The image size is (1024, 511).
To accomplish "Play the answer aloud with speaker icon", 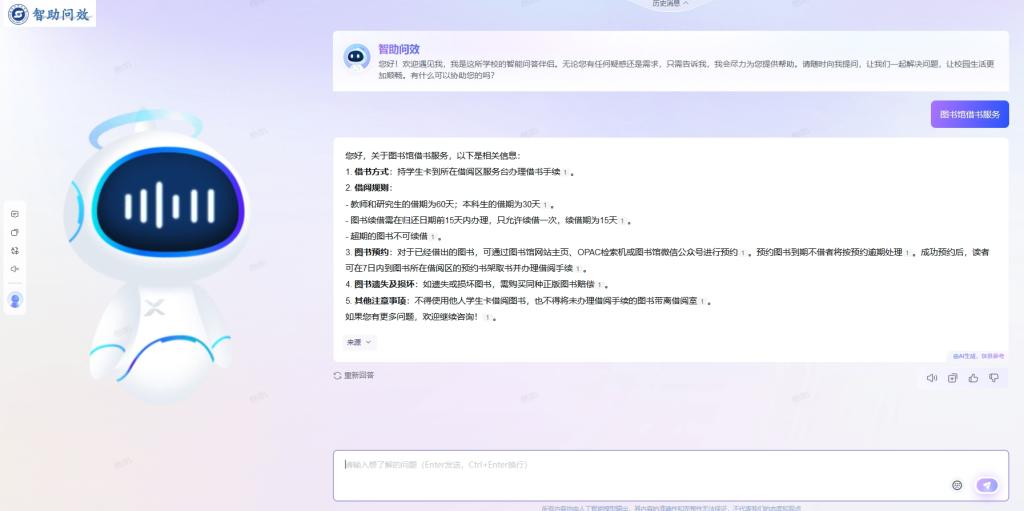I will click(x=932, y=378).
